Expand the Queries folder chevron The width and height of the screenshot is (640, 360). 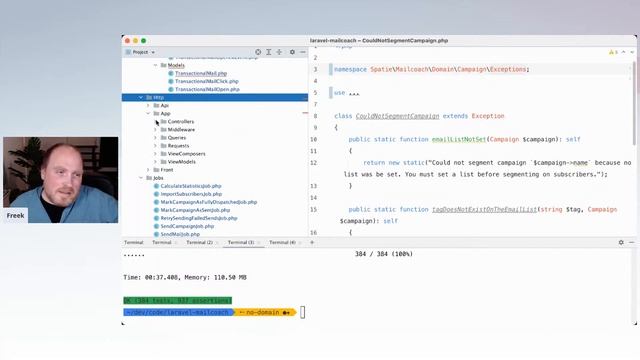(156, 138)
